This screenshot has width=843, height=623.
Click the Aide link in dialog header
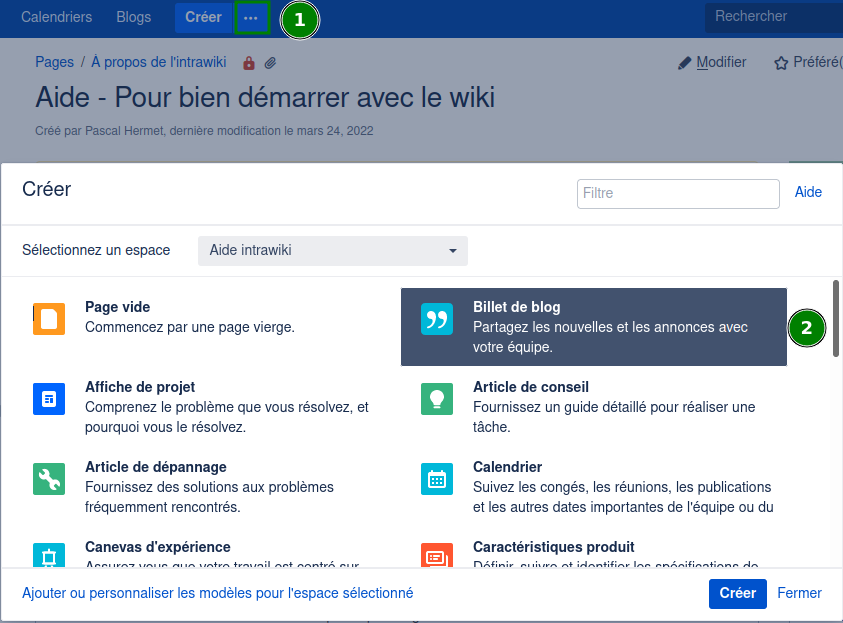pos(808,192)
